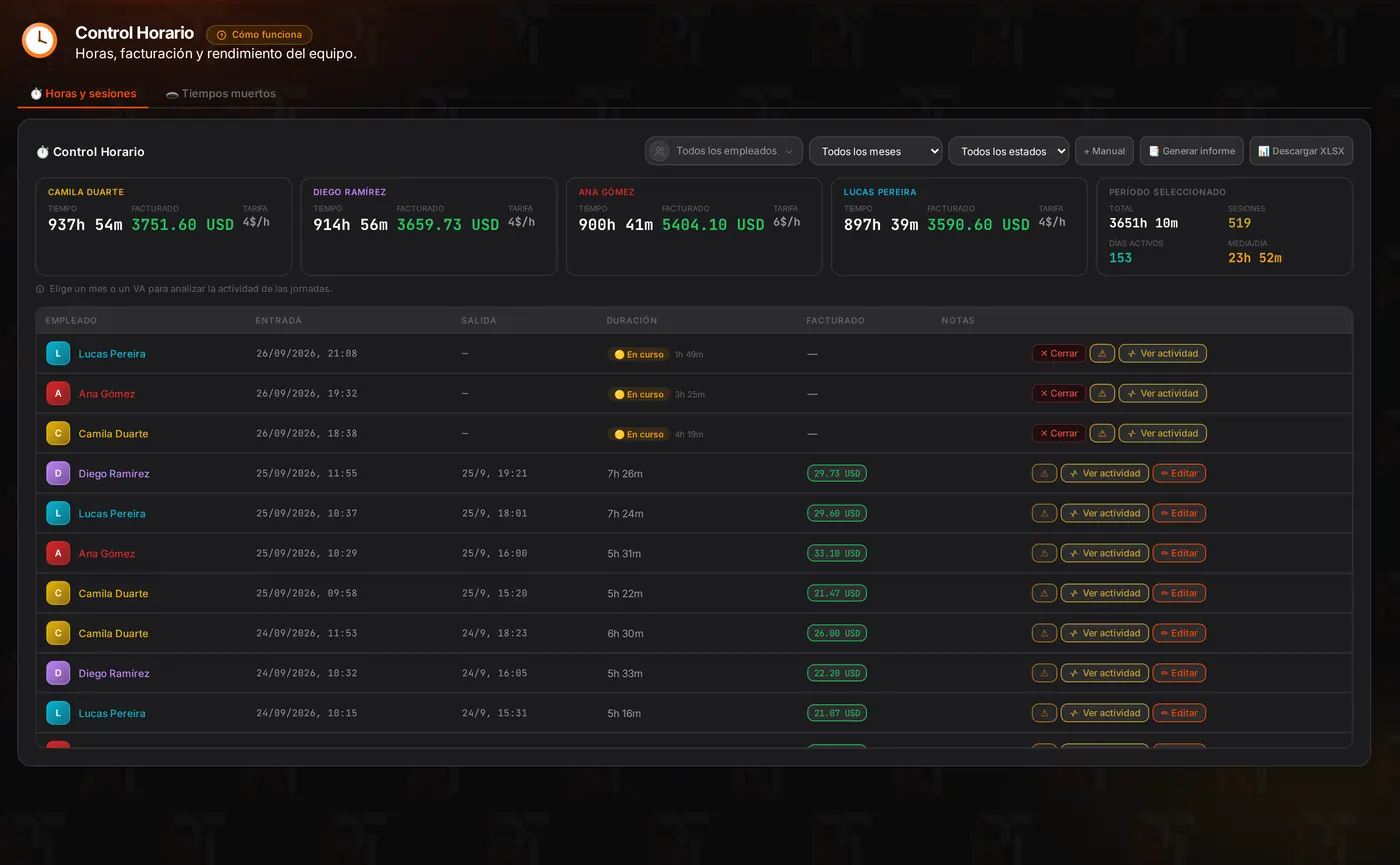Click Descargar XLSX button
This screenshot has height=865, width=1400.
pos(1301,151)
